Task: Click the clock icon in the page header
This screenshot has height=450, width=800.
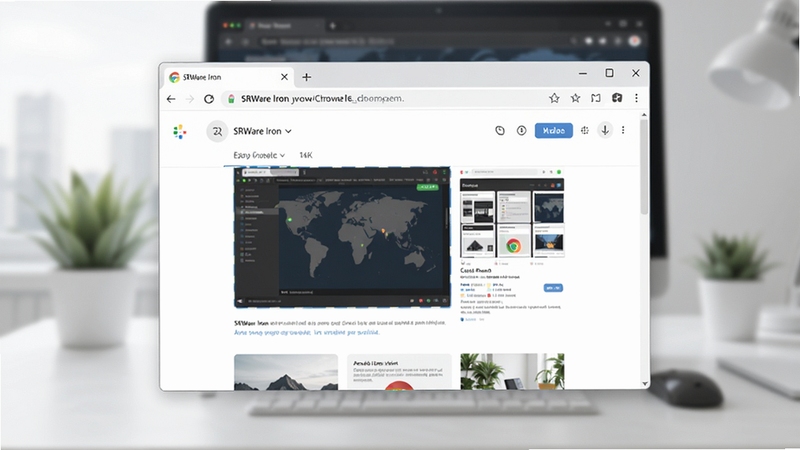Action: pos(500,131)
